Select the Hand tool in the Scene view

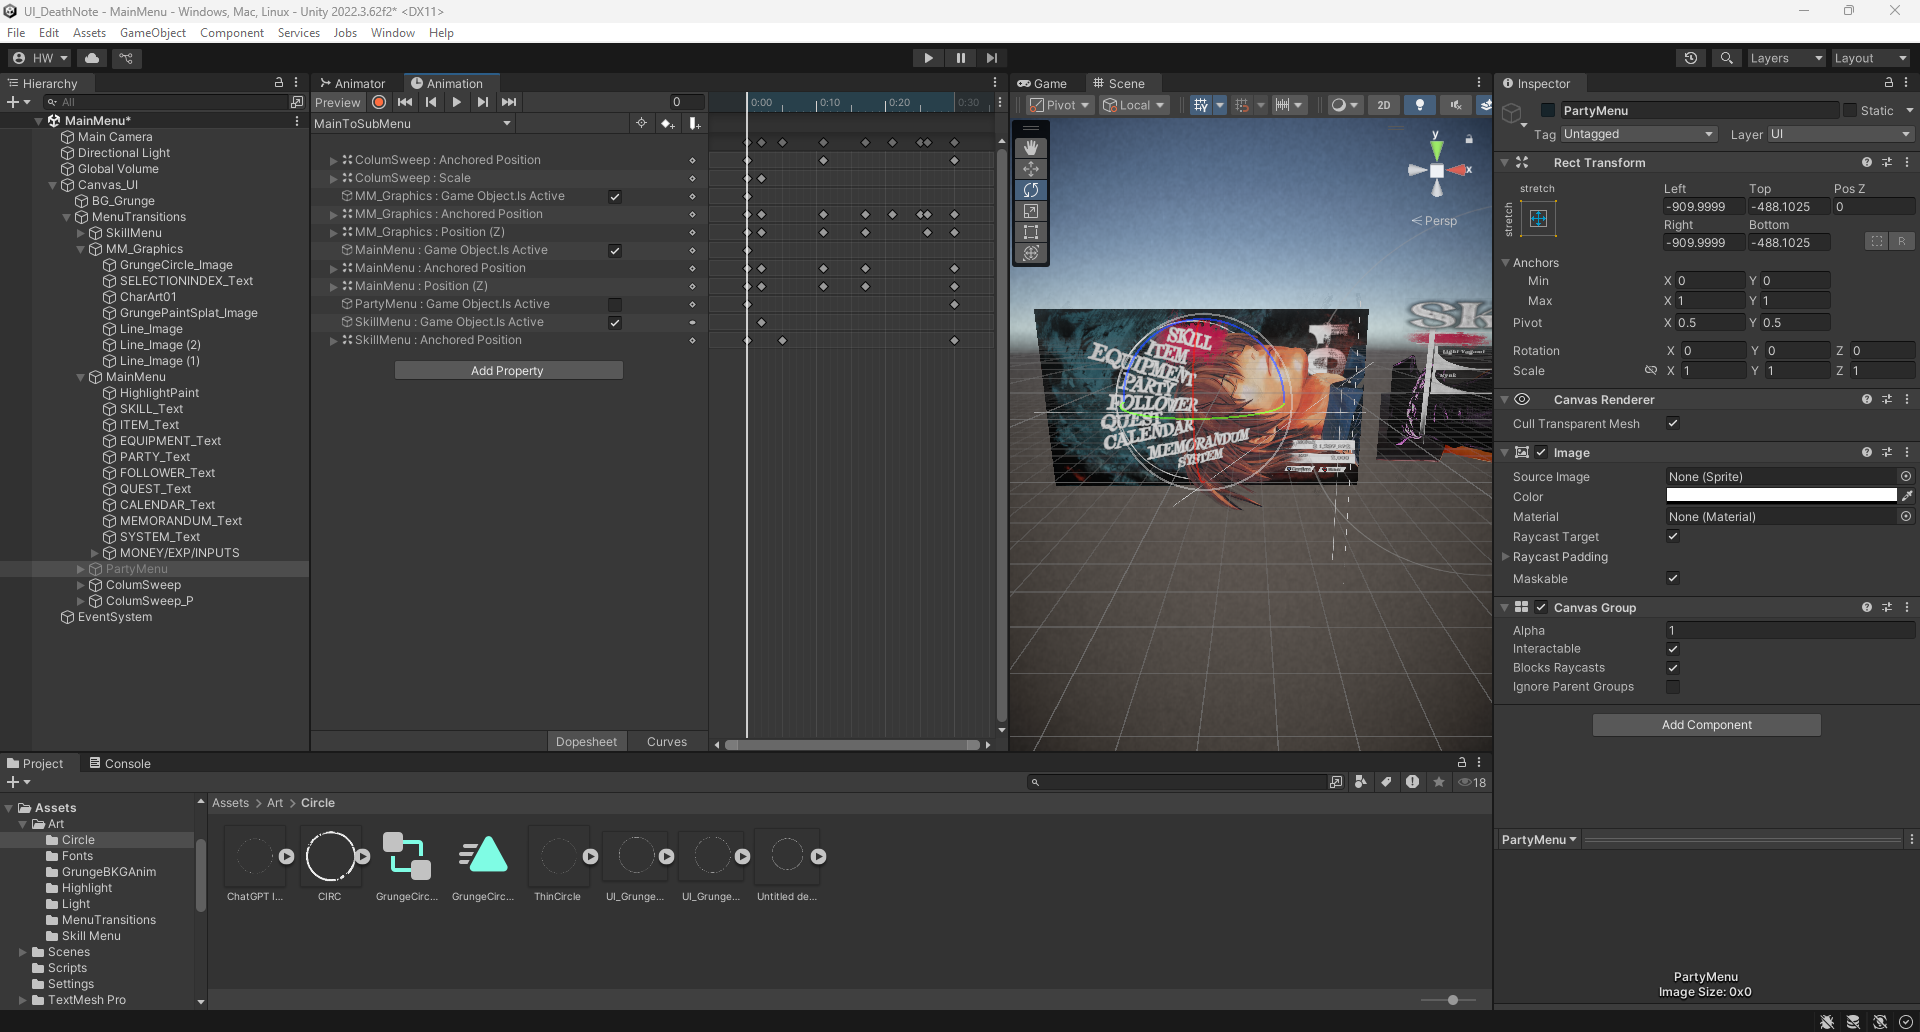tap(1031, 147)
